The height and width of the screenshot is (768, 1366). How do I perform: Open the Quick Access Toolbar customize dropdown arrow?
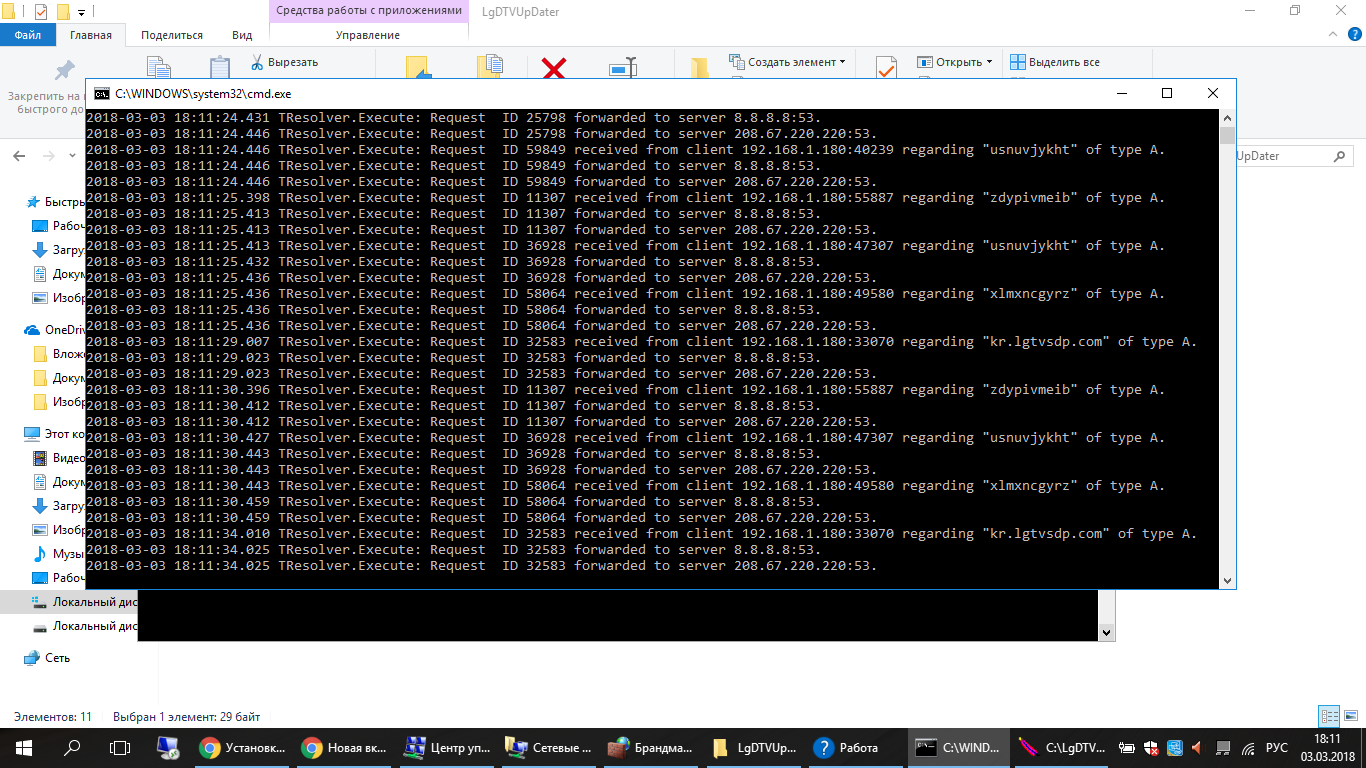81,12
